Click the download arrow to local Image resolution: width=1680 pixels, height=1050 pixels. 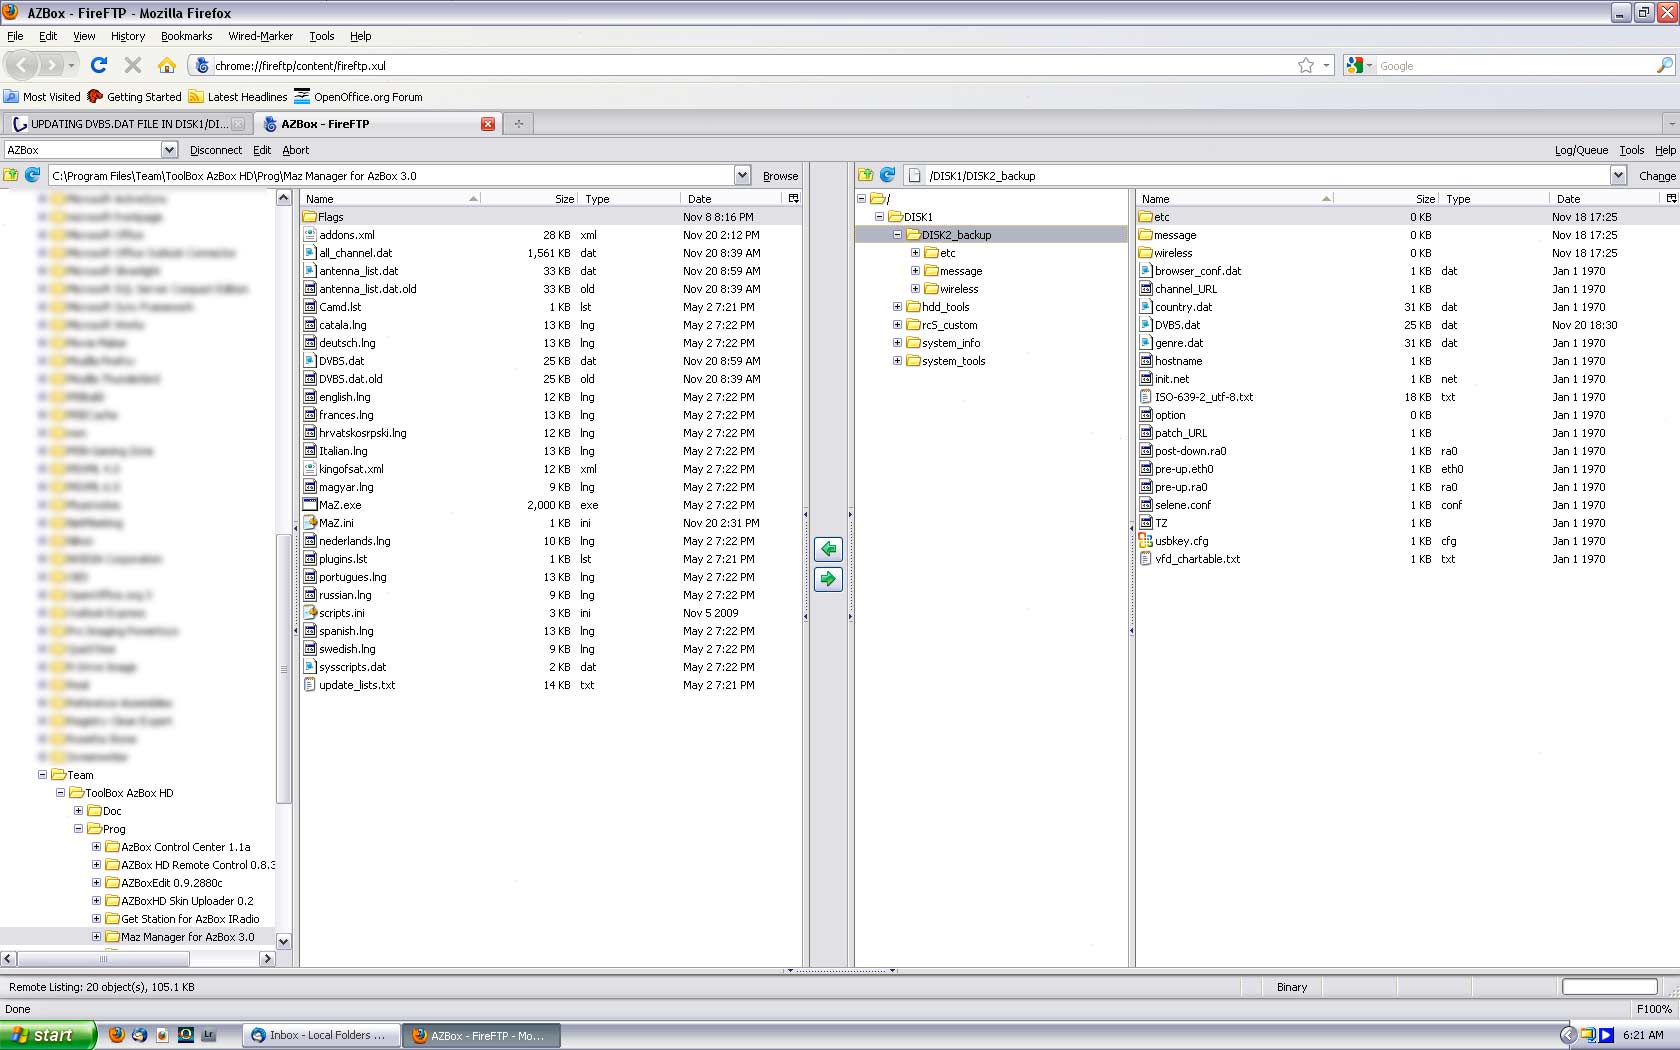[x=828, y=549]
